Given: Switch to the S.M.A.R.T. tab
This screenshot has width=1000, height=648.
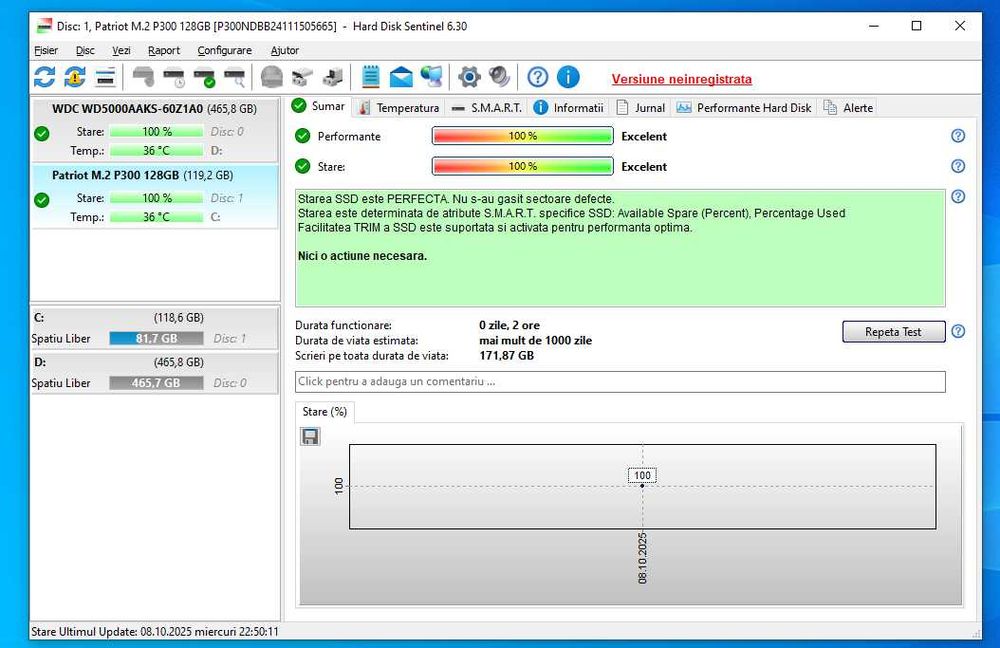Looking at the screenshot, I should 487,108.
